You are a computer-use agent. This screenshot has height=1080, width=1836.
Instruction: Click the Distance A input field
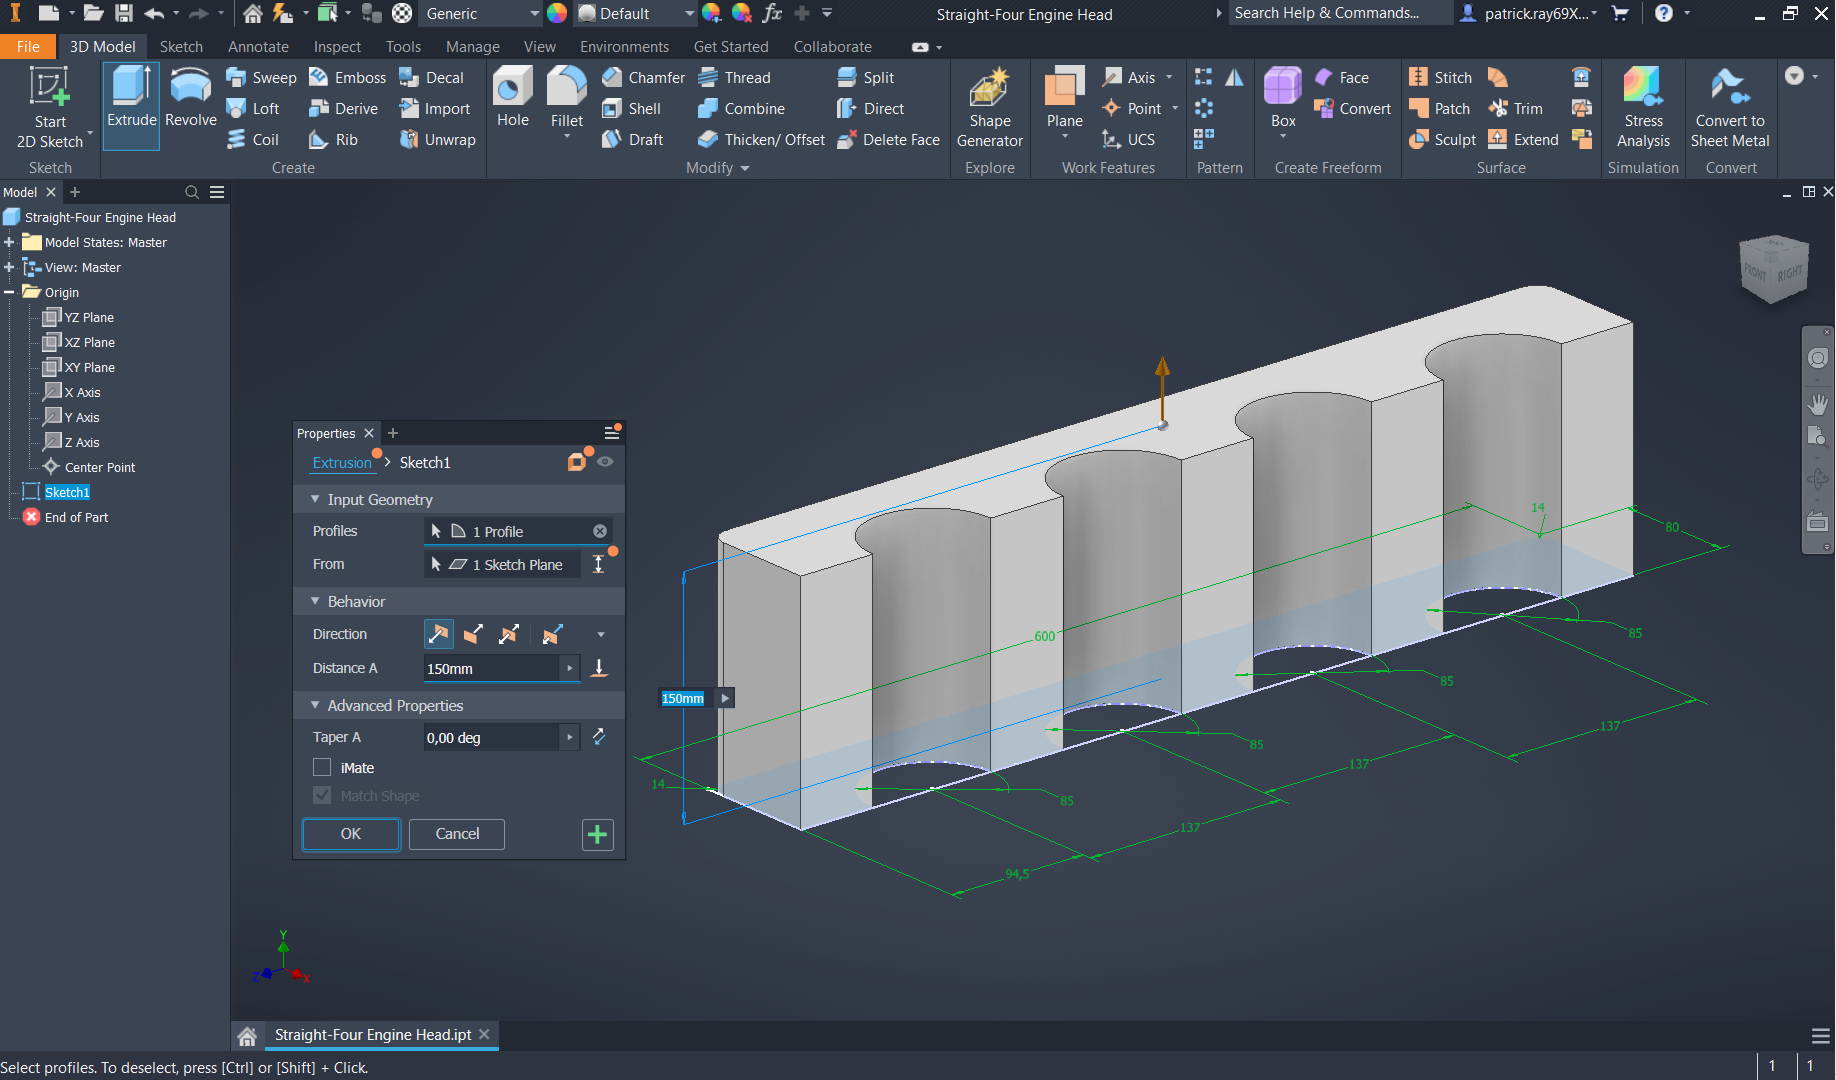(x=490, y=669)
